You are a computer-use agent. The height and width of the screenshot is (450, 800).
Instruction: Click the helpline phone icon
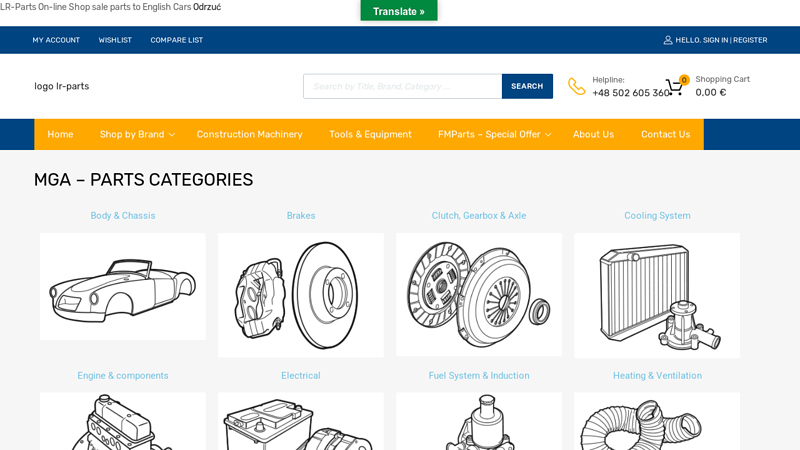577,86
